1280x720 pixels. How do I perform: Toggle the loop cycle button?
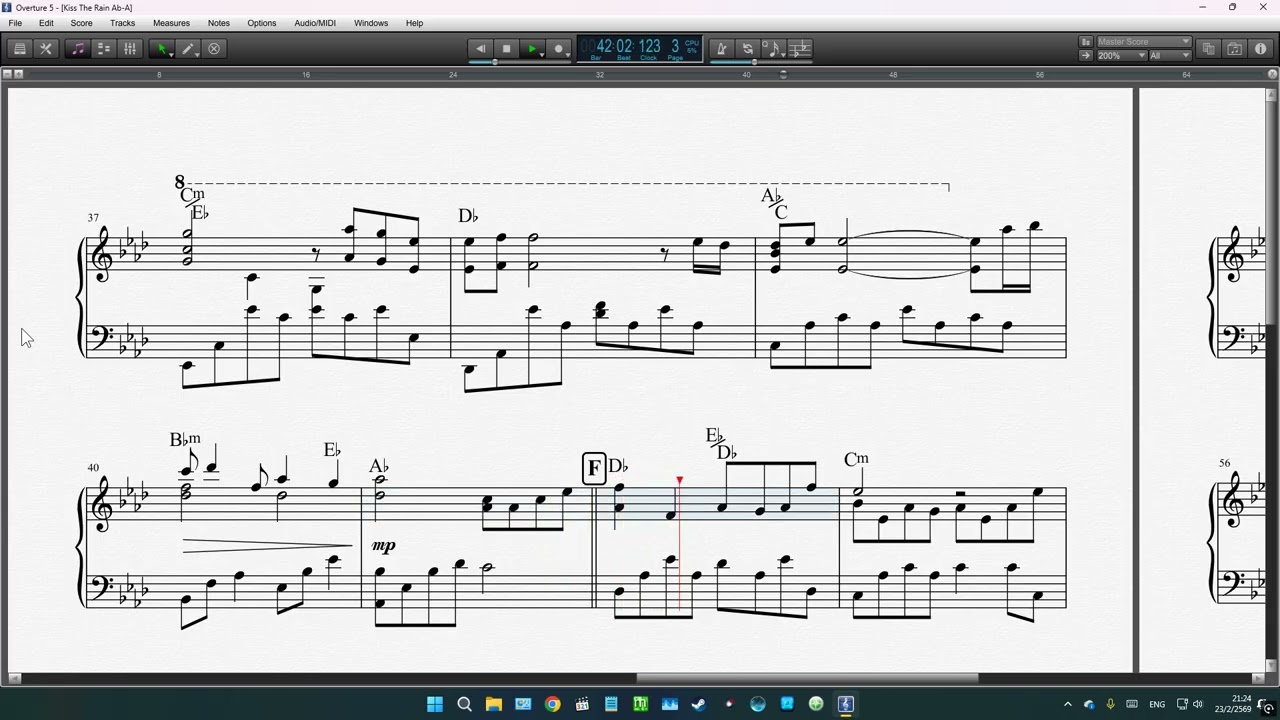747,48
